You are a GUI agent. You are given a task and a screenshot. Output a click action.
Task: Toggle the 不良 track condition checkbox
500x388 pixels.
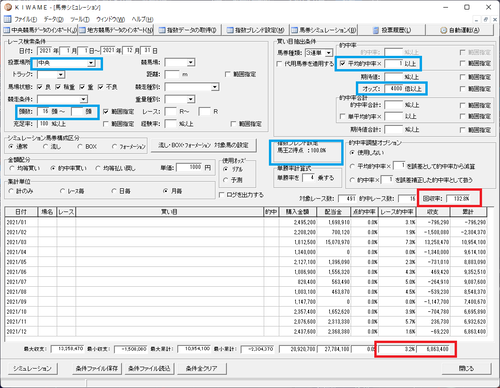click(x=101, y=87)
